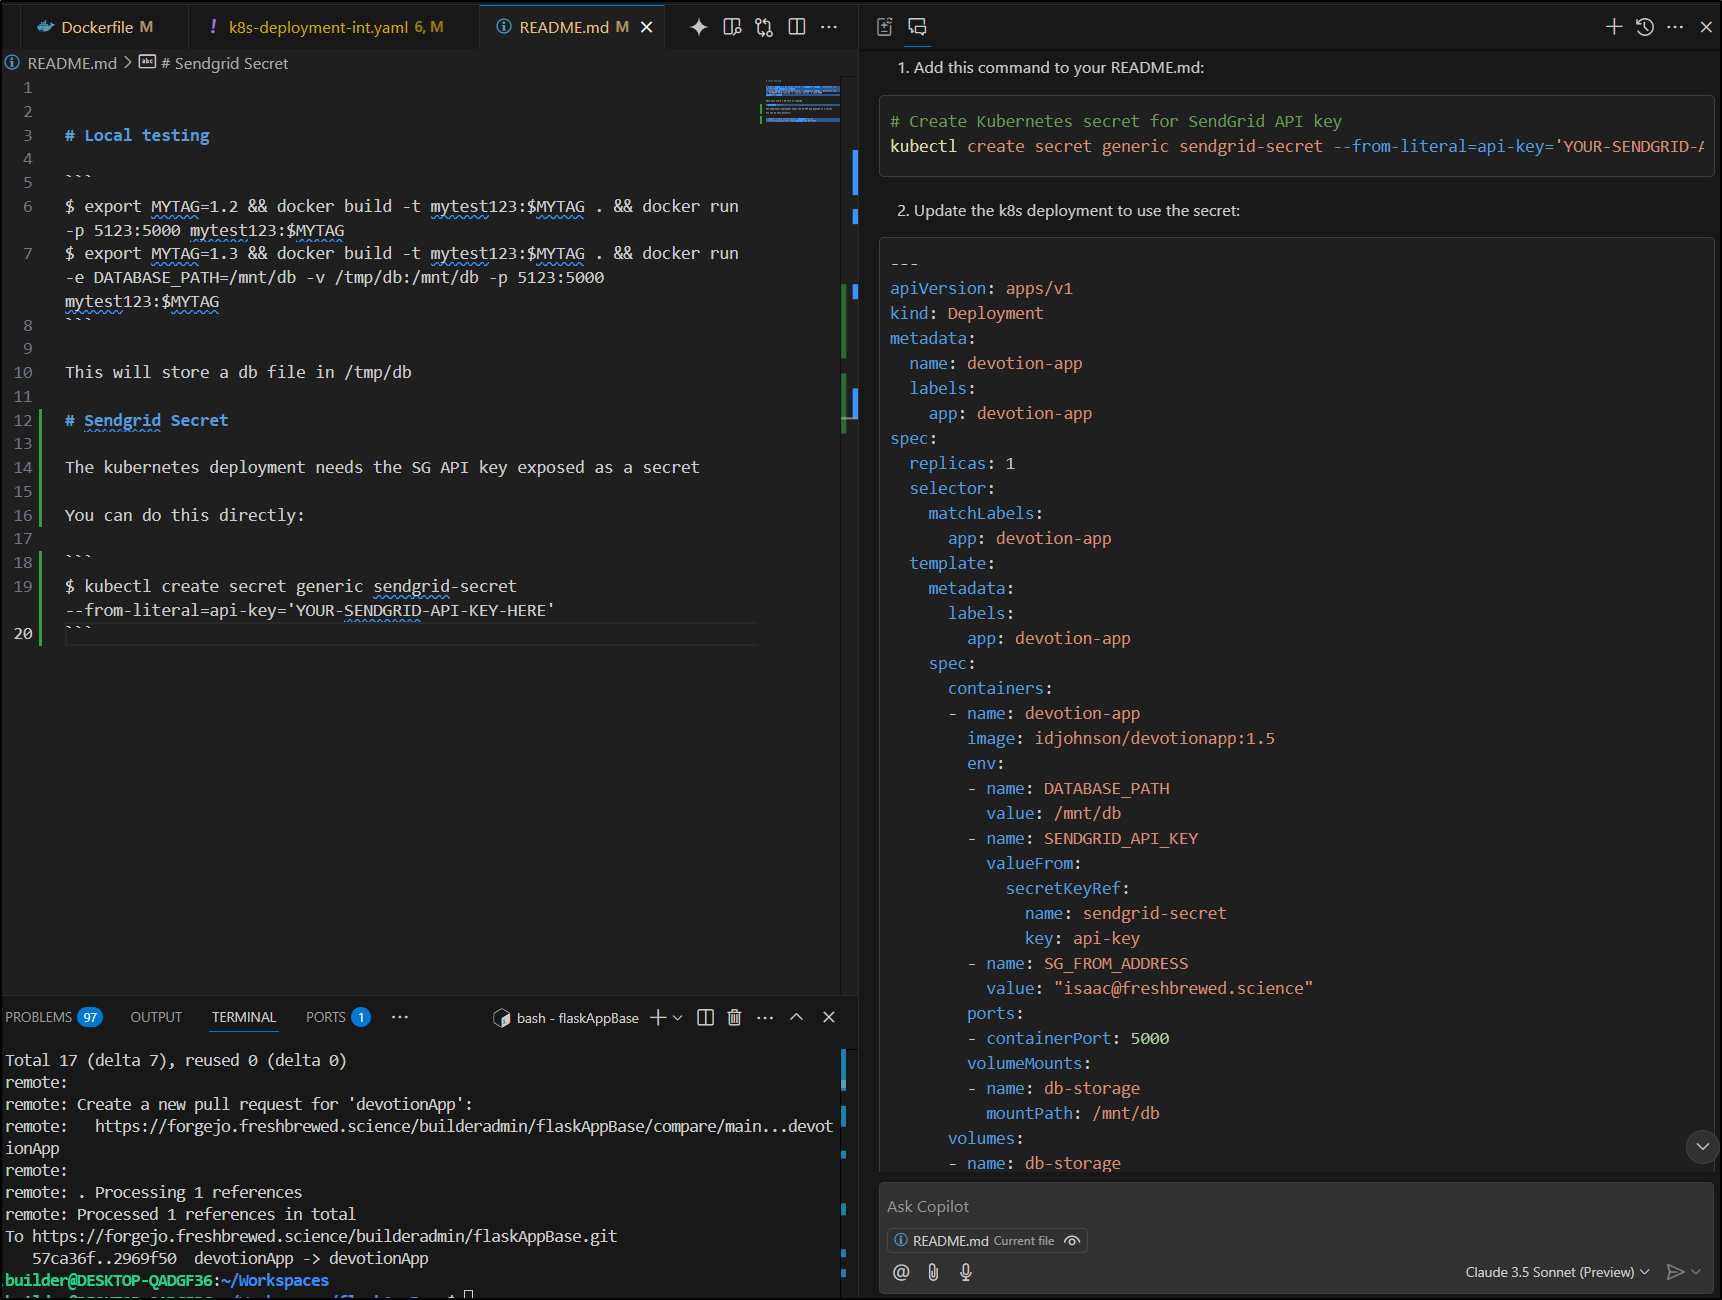Viewport: 1722px width, 1300px height.
Task: Show Copilot chat history
Action: [1645, 27]
